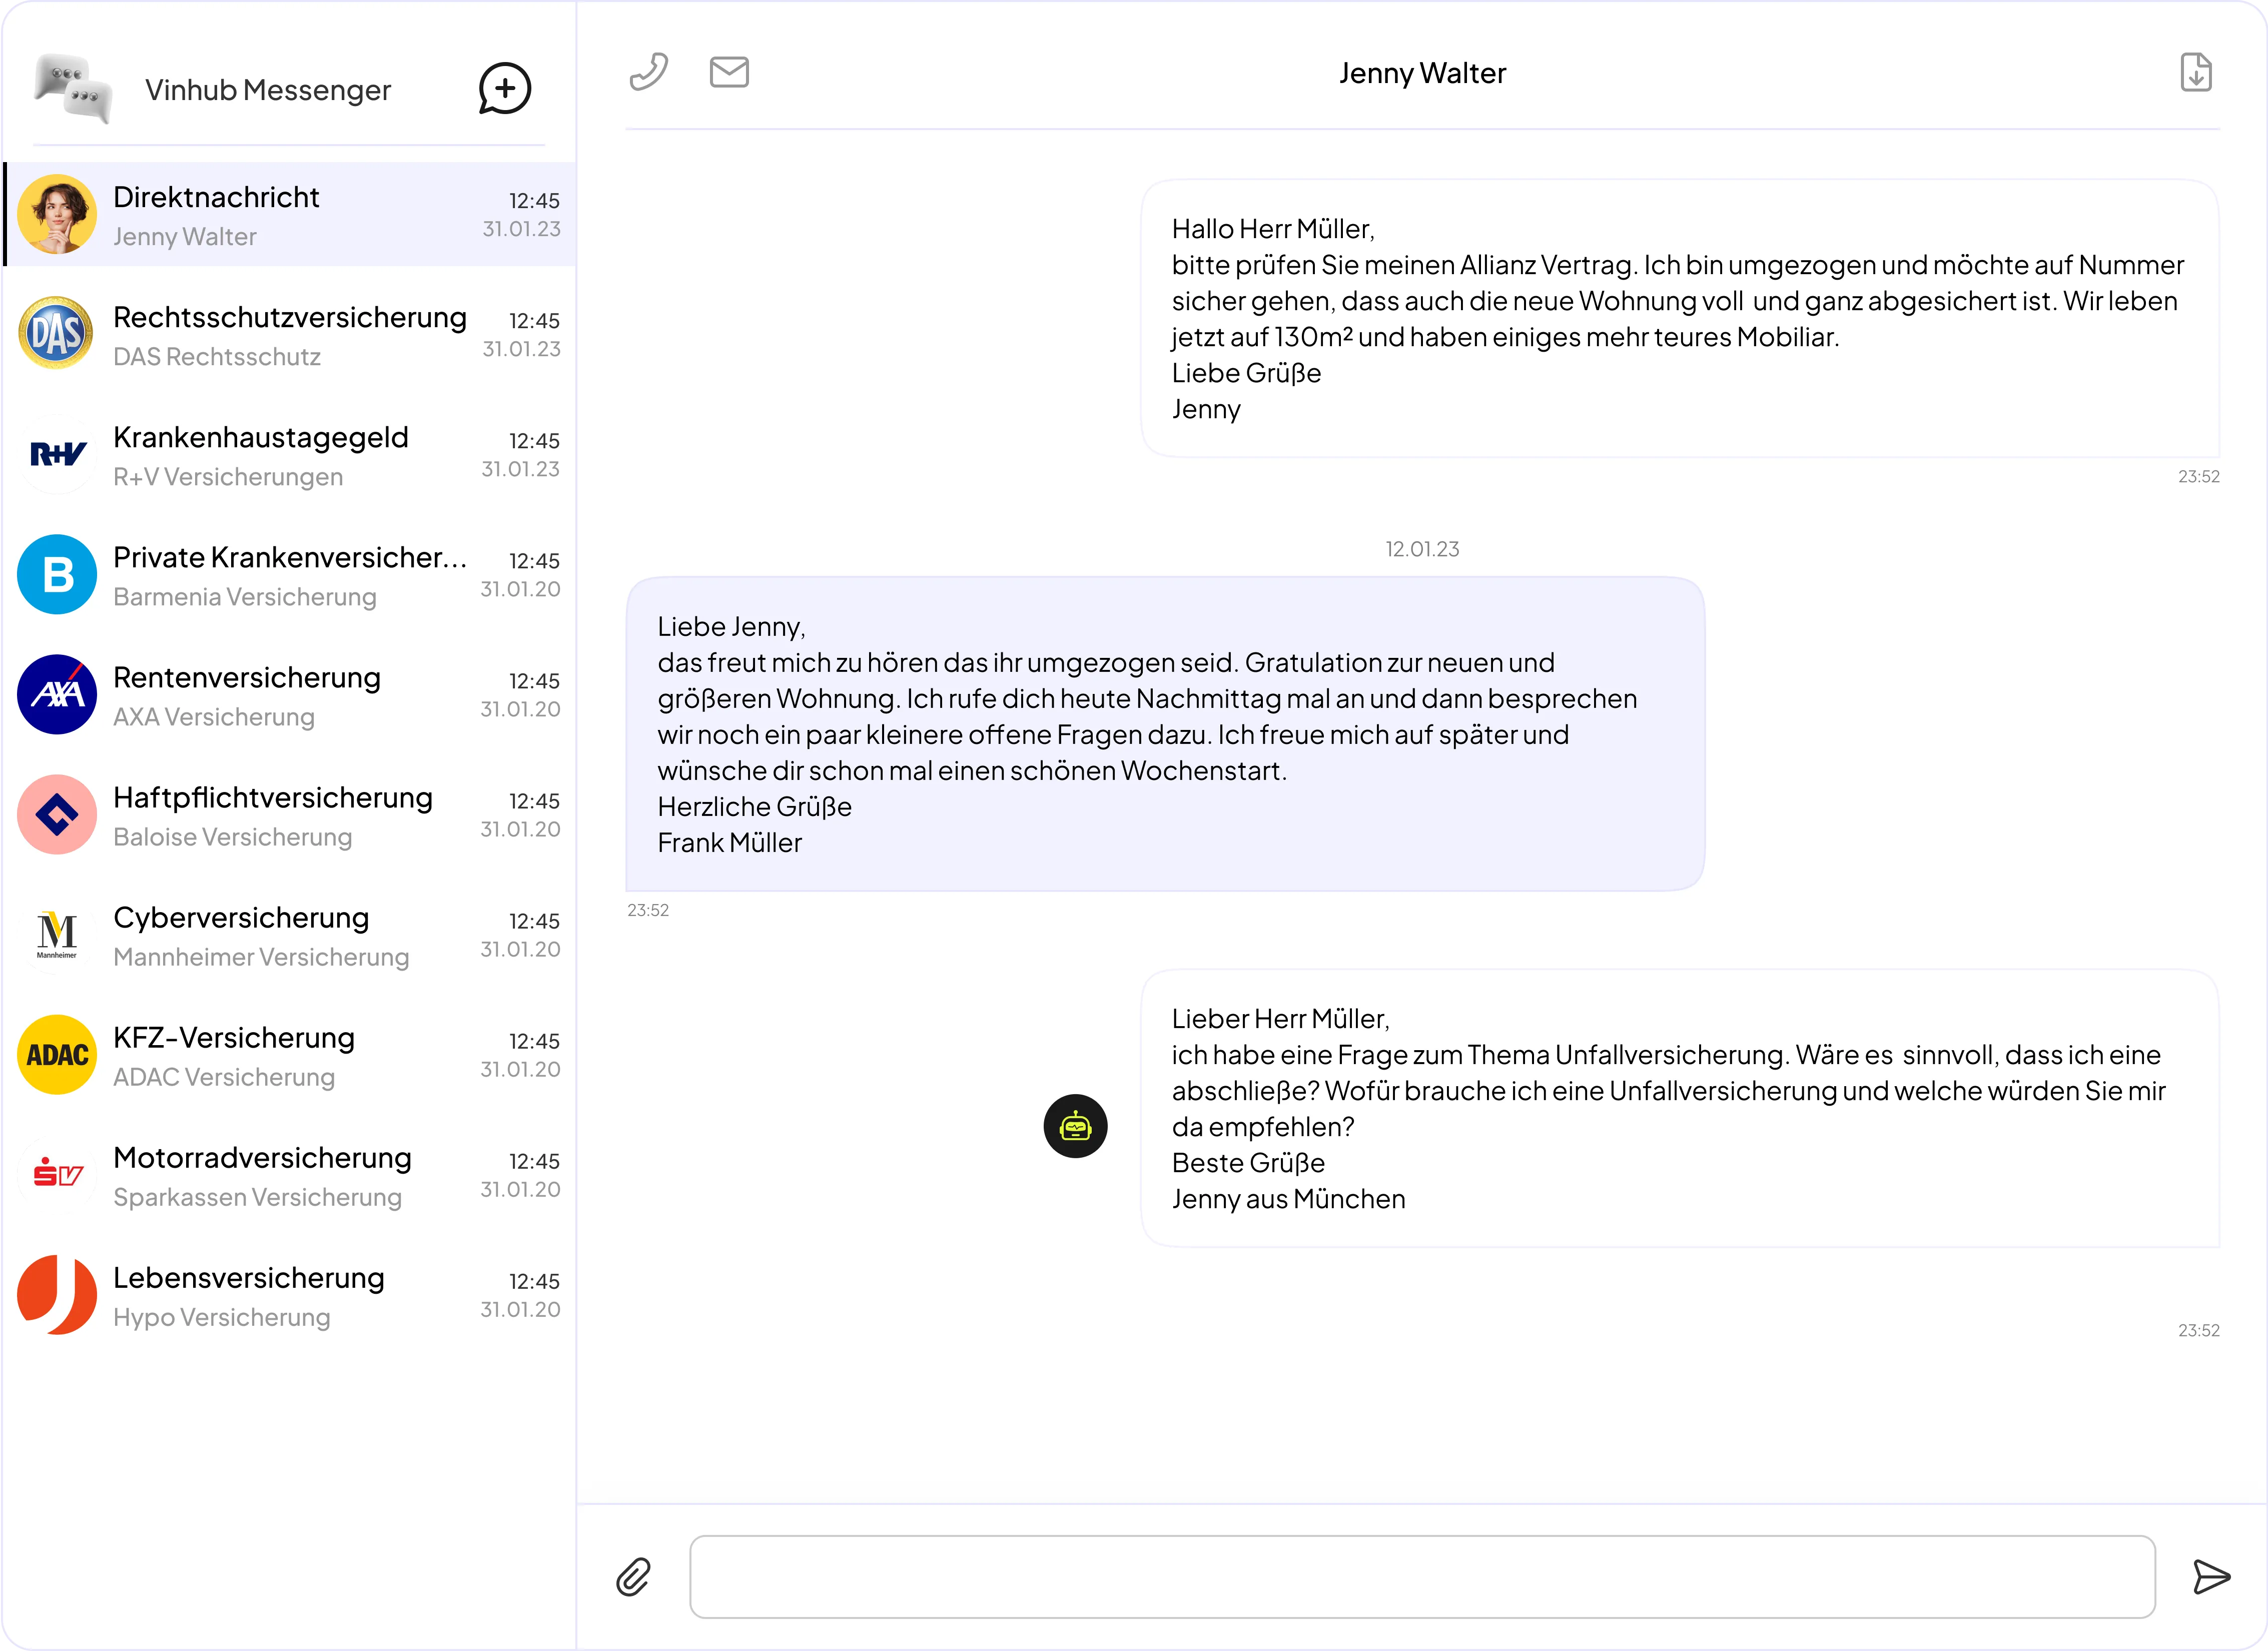Select the Krankenhaustagegeld R+V chat
This screenshot has width=2268, height=1651.
click(290, 455)
